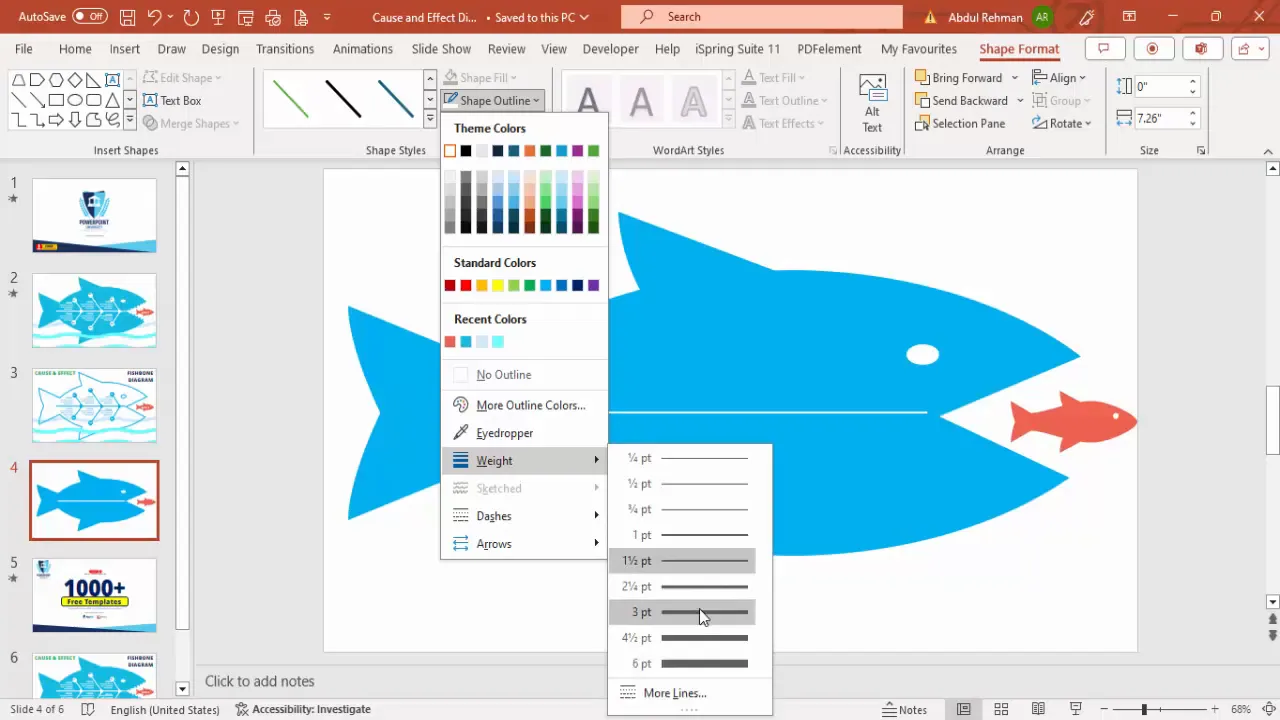Select ¼ pt line weight
This screenshot has height=720, width=1280.
682,458
